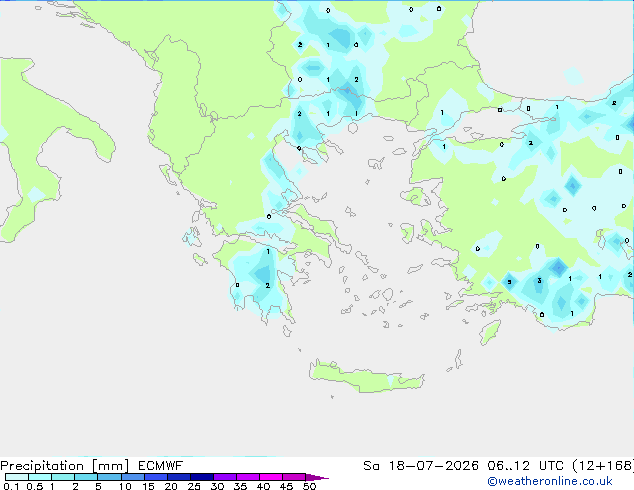Image resolution: width=634 pixels, height=490 pixels.
Task: Click the island of Crete
Action: point(366,376)
